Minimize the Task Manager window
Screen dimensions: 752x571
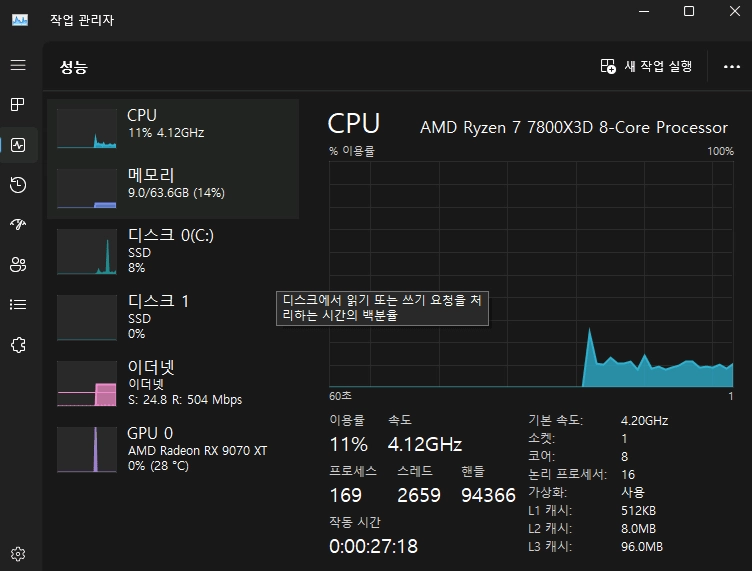pyautogui.click(x=644, y=12)
